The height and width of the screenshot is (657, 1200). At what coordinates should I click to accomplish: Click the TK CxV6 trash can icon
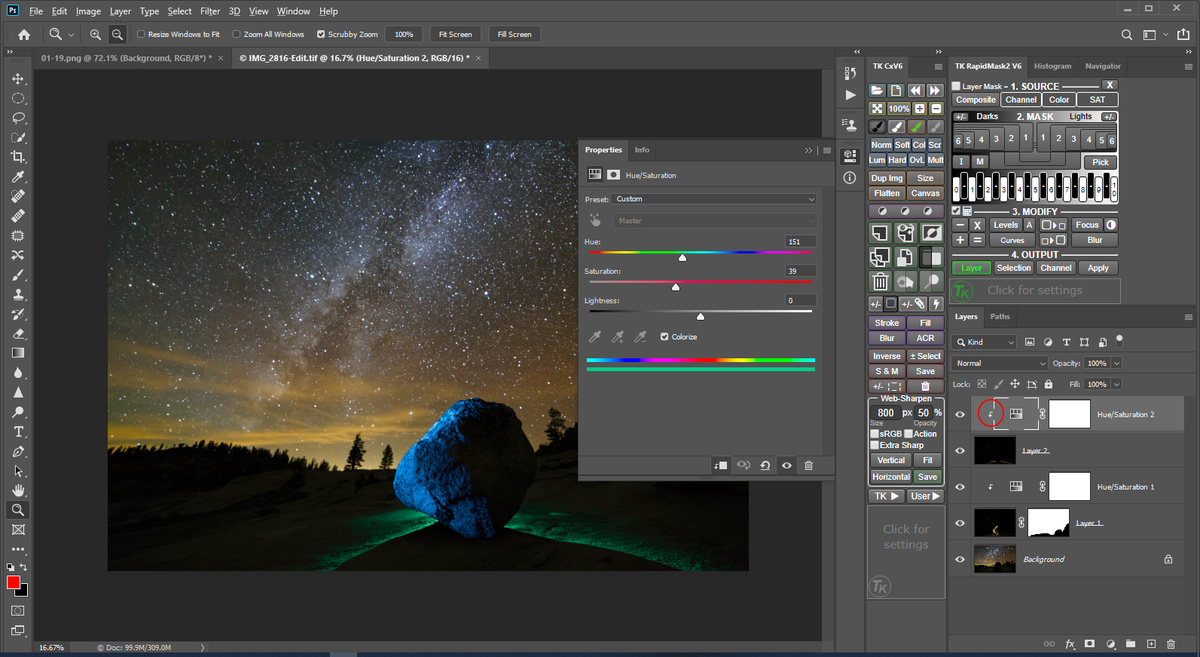click(x=880, y=282)
